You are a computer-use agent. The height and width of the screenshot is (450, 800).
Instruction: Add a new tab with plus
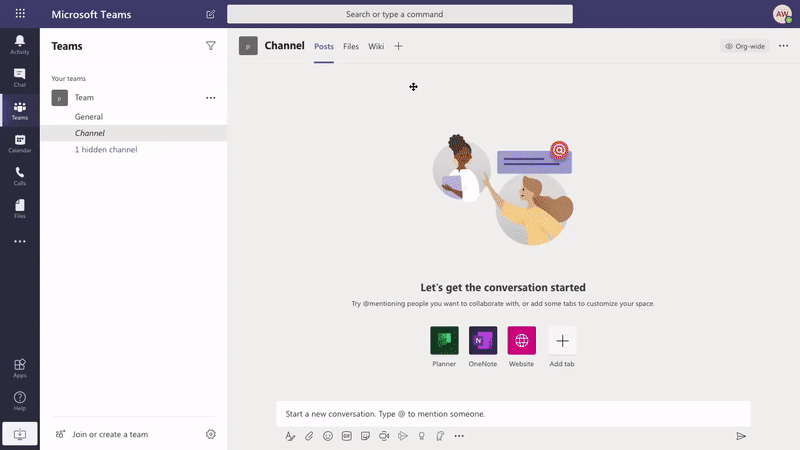pyautogui.click(x=398, y=46)
